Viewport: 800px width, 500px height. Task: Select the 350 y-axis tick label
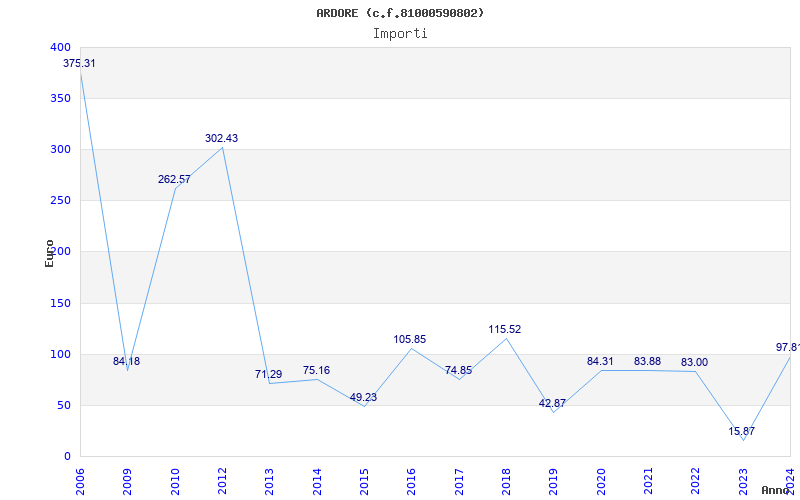pos(60,98)
